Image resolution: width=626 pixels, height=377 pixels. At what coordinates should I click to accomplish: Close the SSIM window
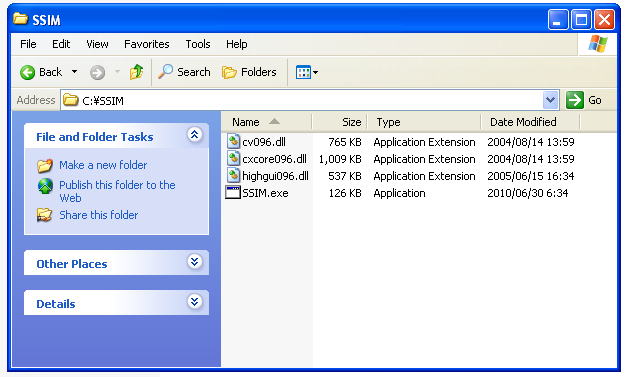click(x=604, y=20)
